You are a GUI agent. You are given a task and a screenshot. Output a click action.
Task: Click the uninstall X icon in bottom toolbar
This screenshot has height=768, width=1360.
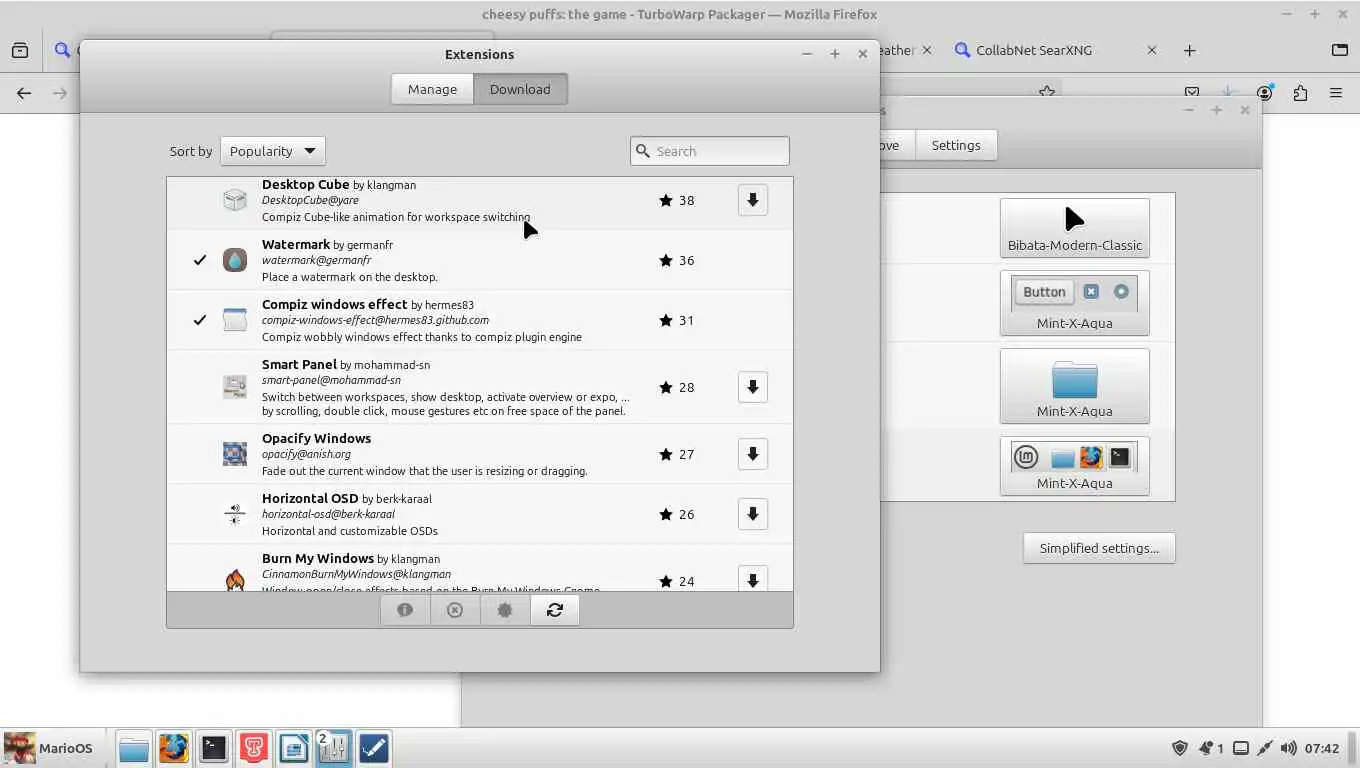click(x=455, y=610)
